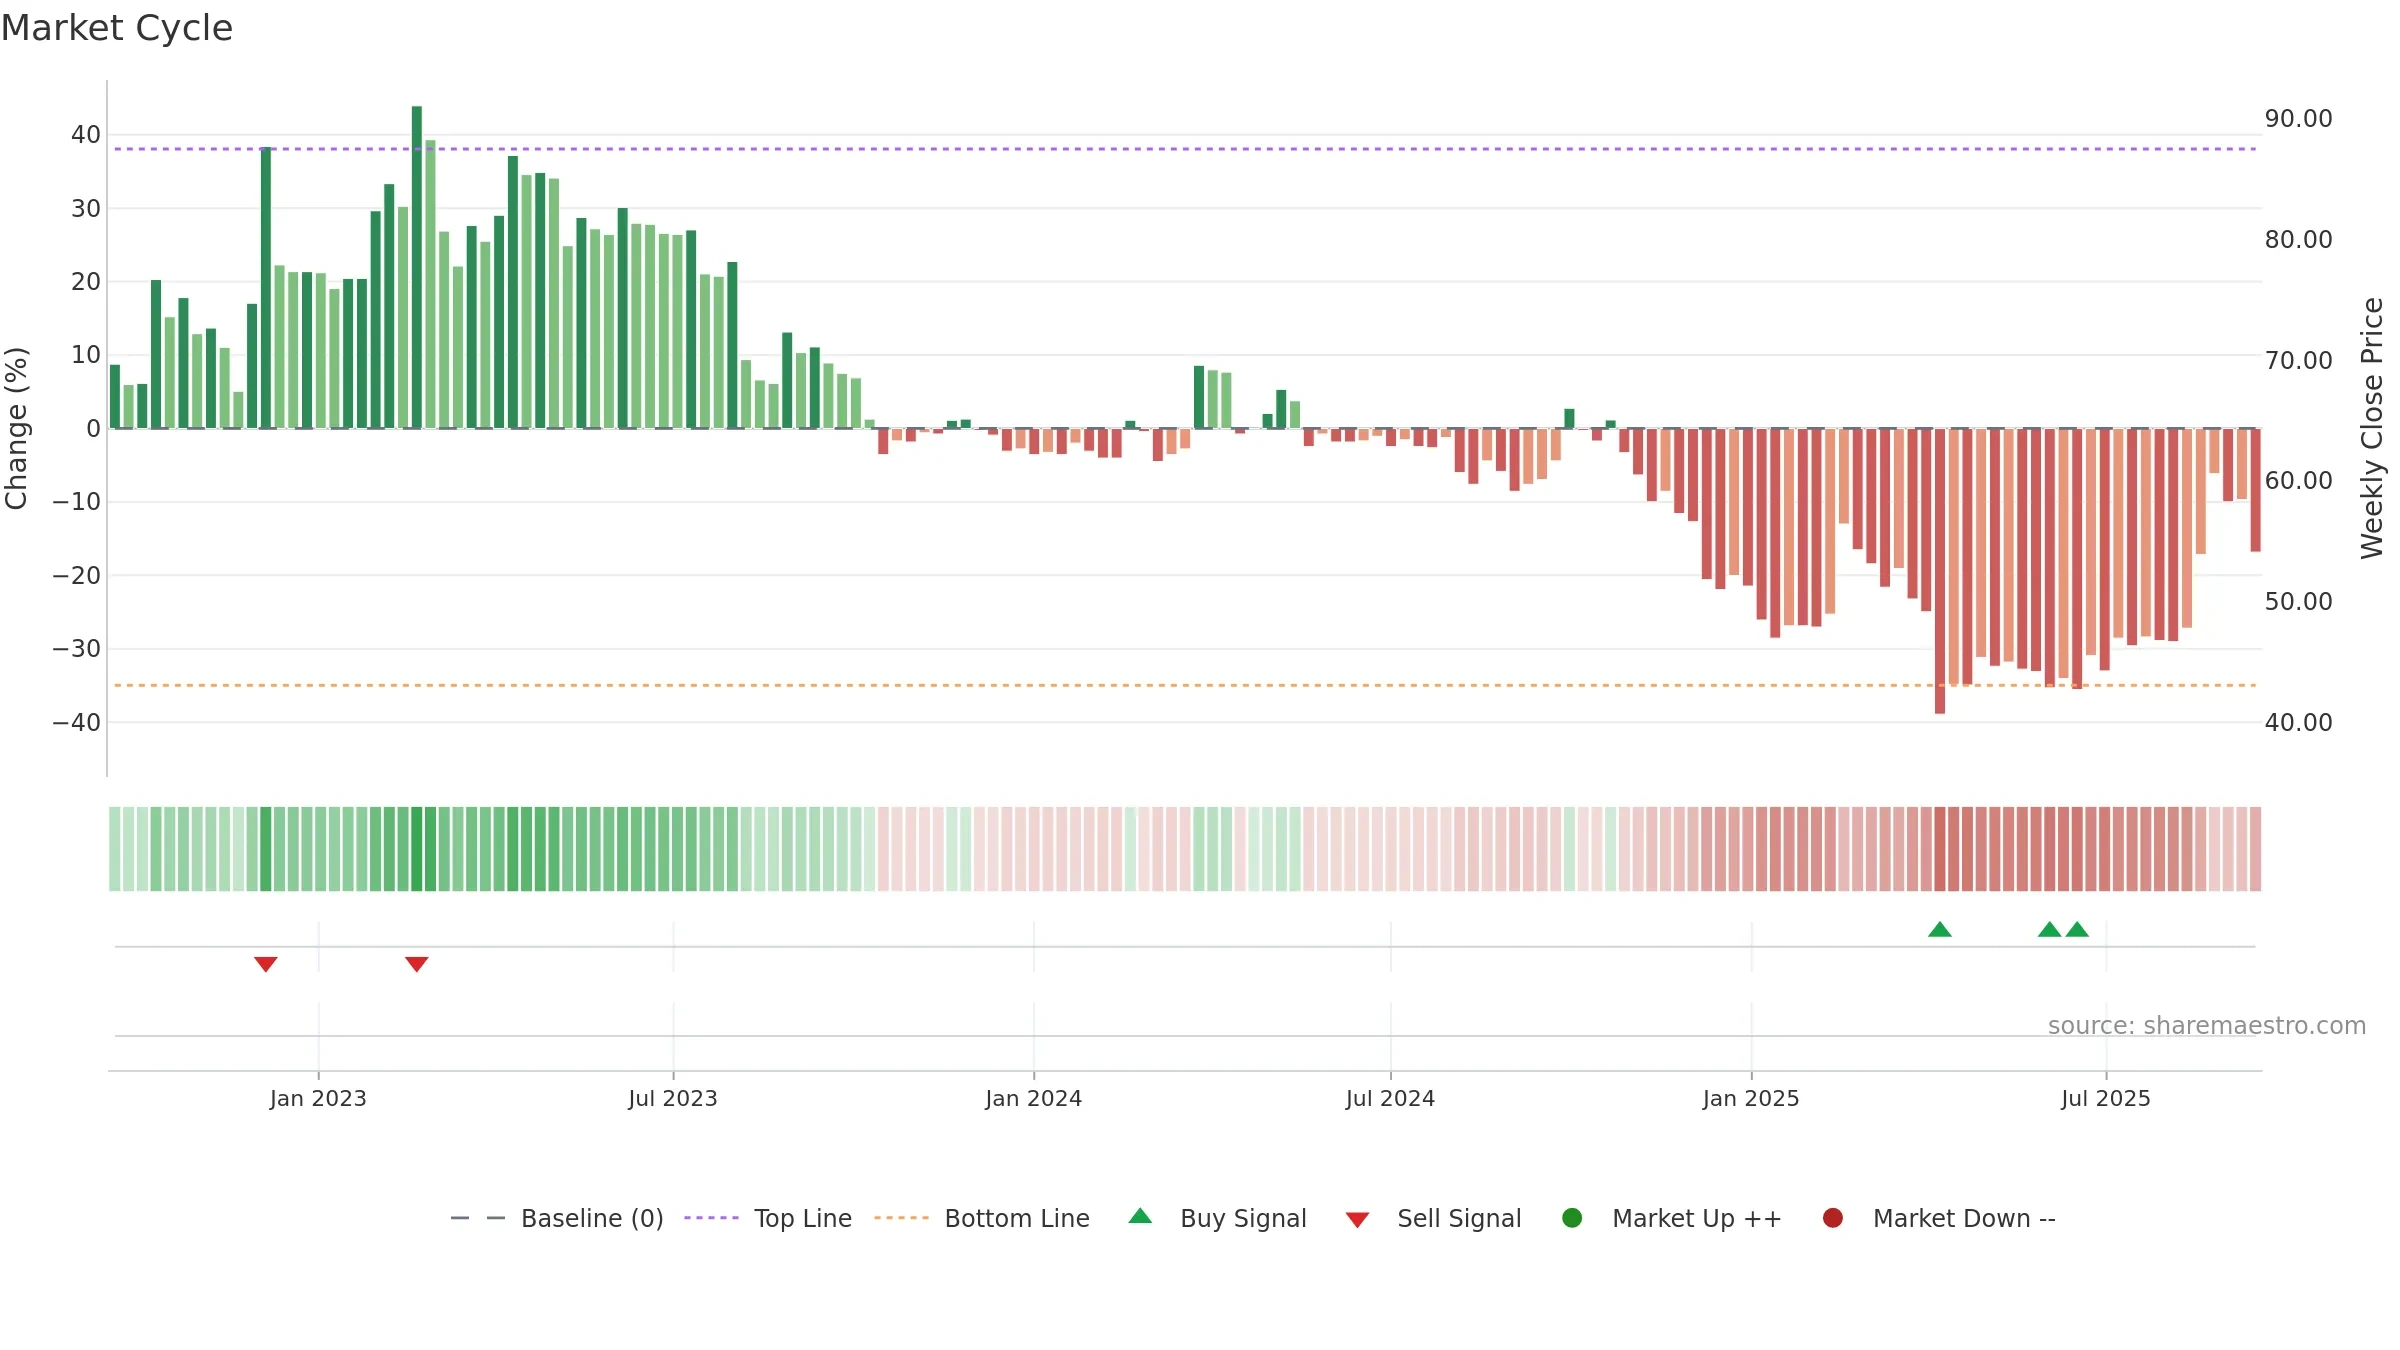Click the darkest red heat strip cell in spring 2025
The image size is (2400, 1350).
(1940, 849)
